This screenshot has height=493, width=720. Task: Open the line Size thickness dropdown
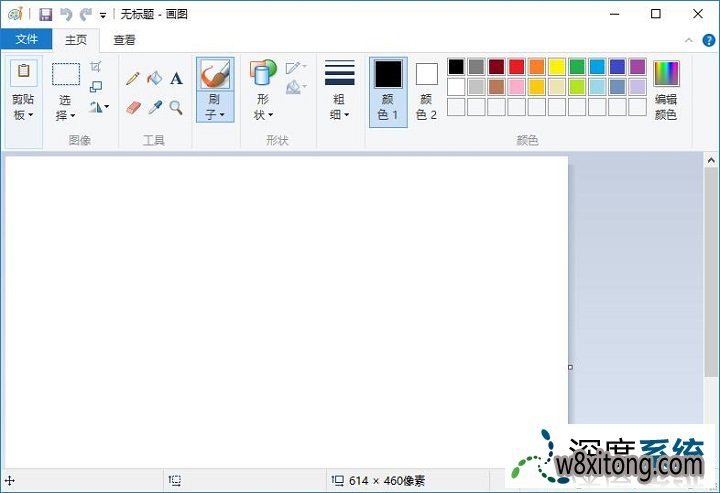(x=340, y=108)
